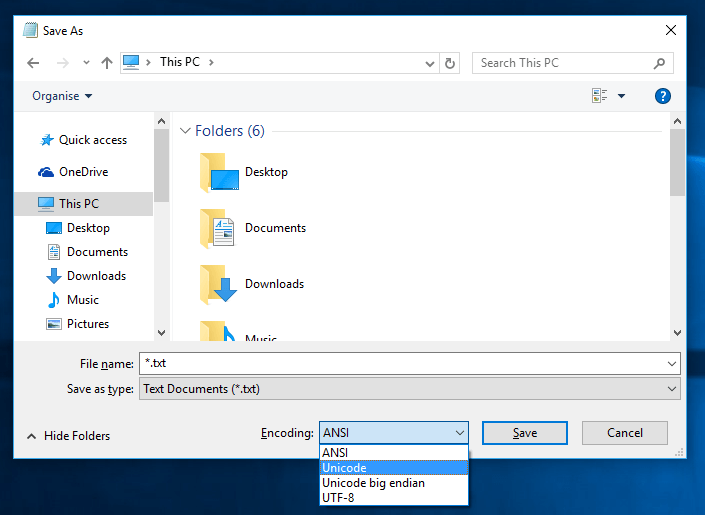This screenshot has width=705, height=515.
Task: Choose UTF-8 from the encoding list
Action: point(337,497)
